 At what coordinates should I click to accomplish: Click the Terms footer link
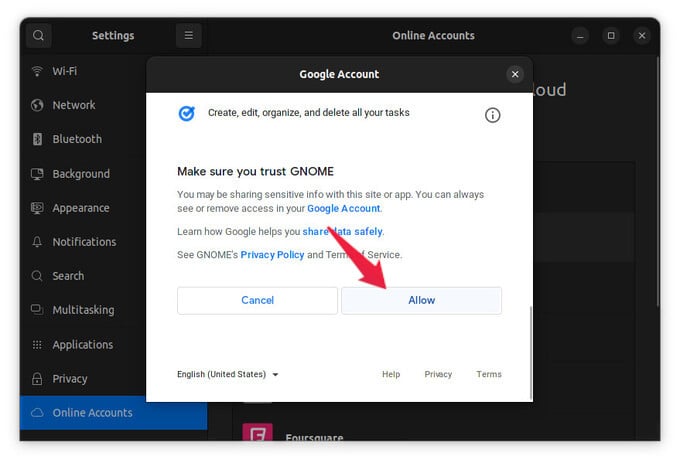489,374
